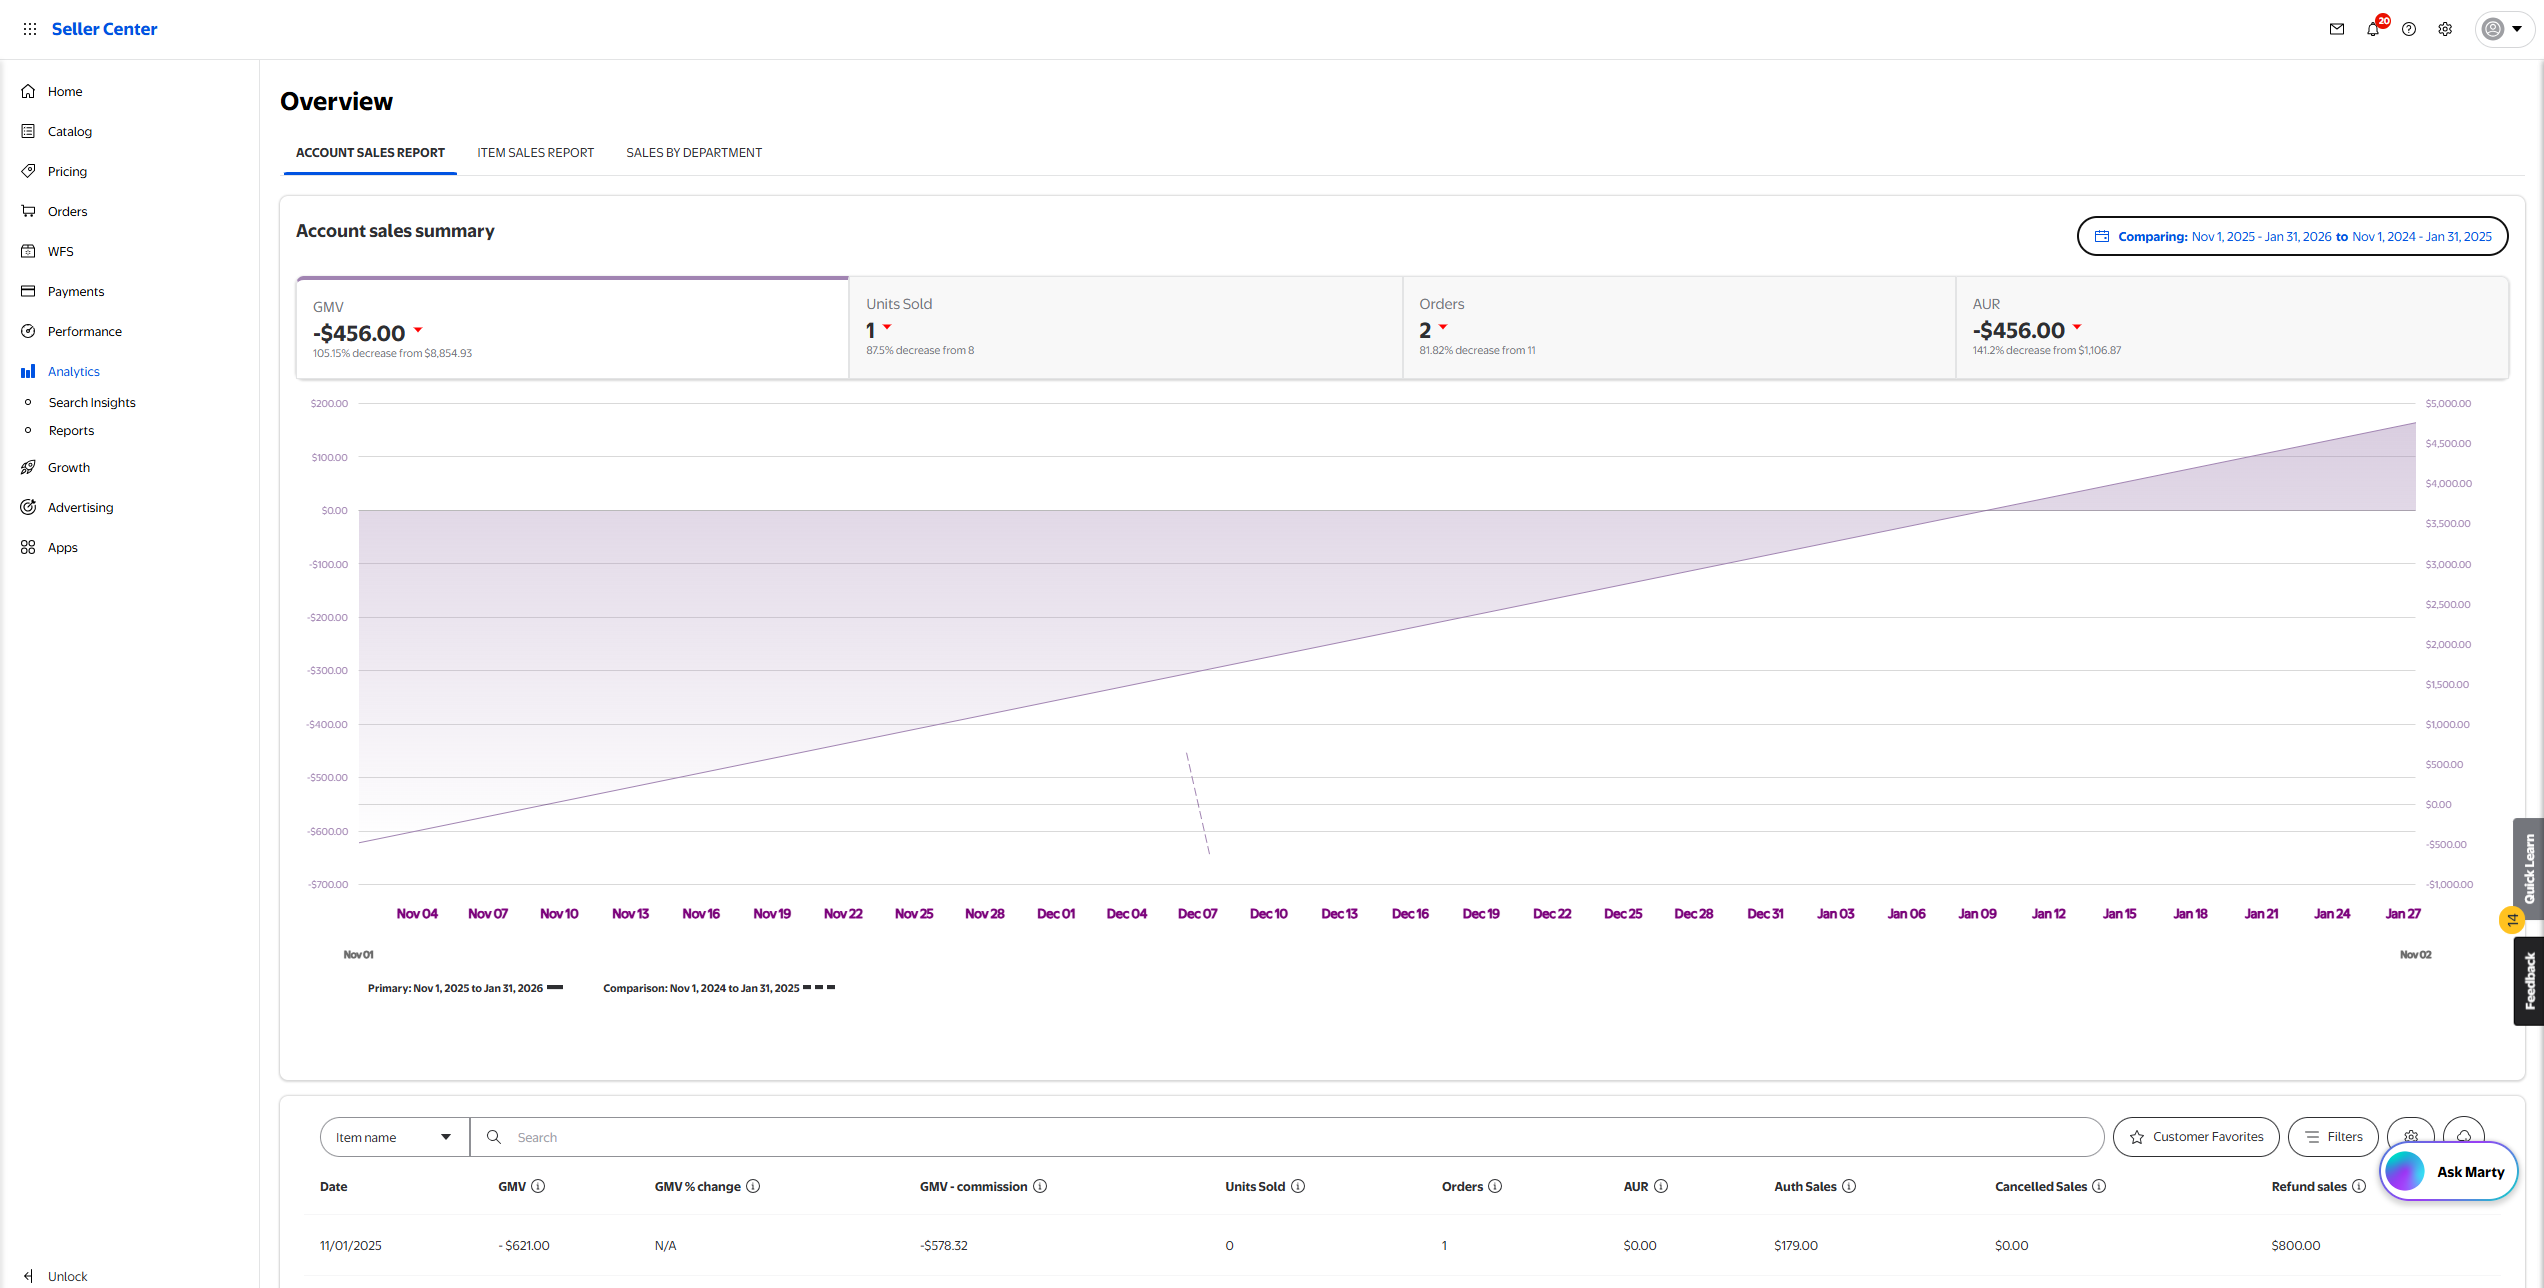Image resolution: width=2544 pixels, height=1288 pixels.
Task: Click the Payments card icon
Action: point(28,291)
